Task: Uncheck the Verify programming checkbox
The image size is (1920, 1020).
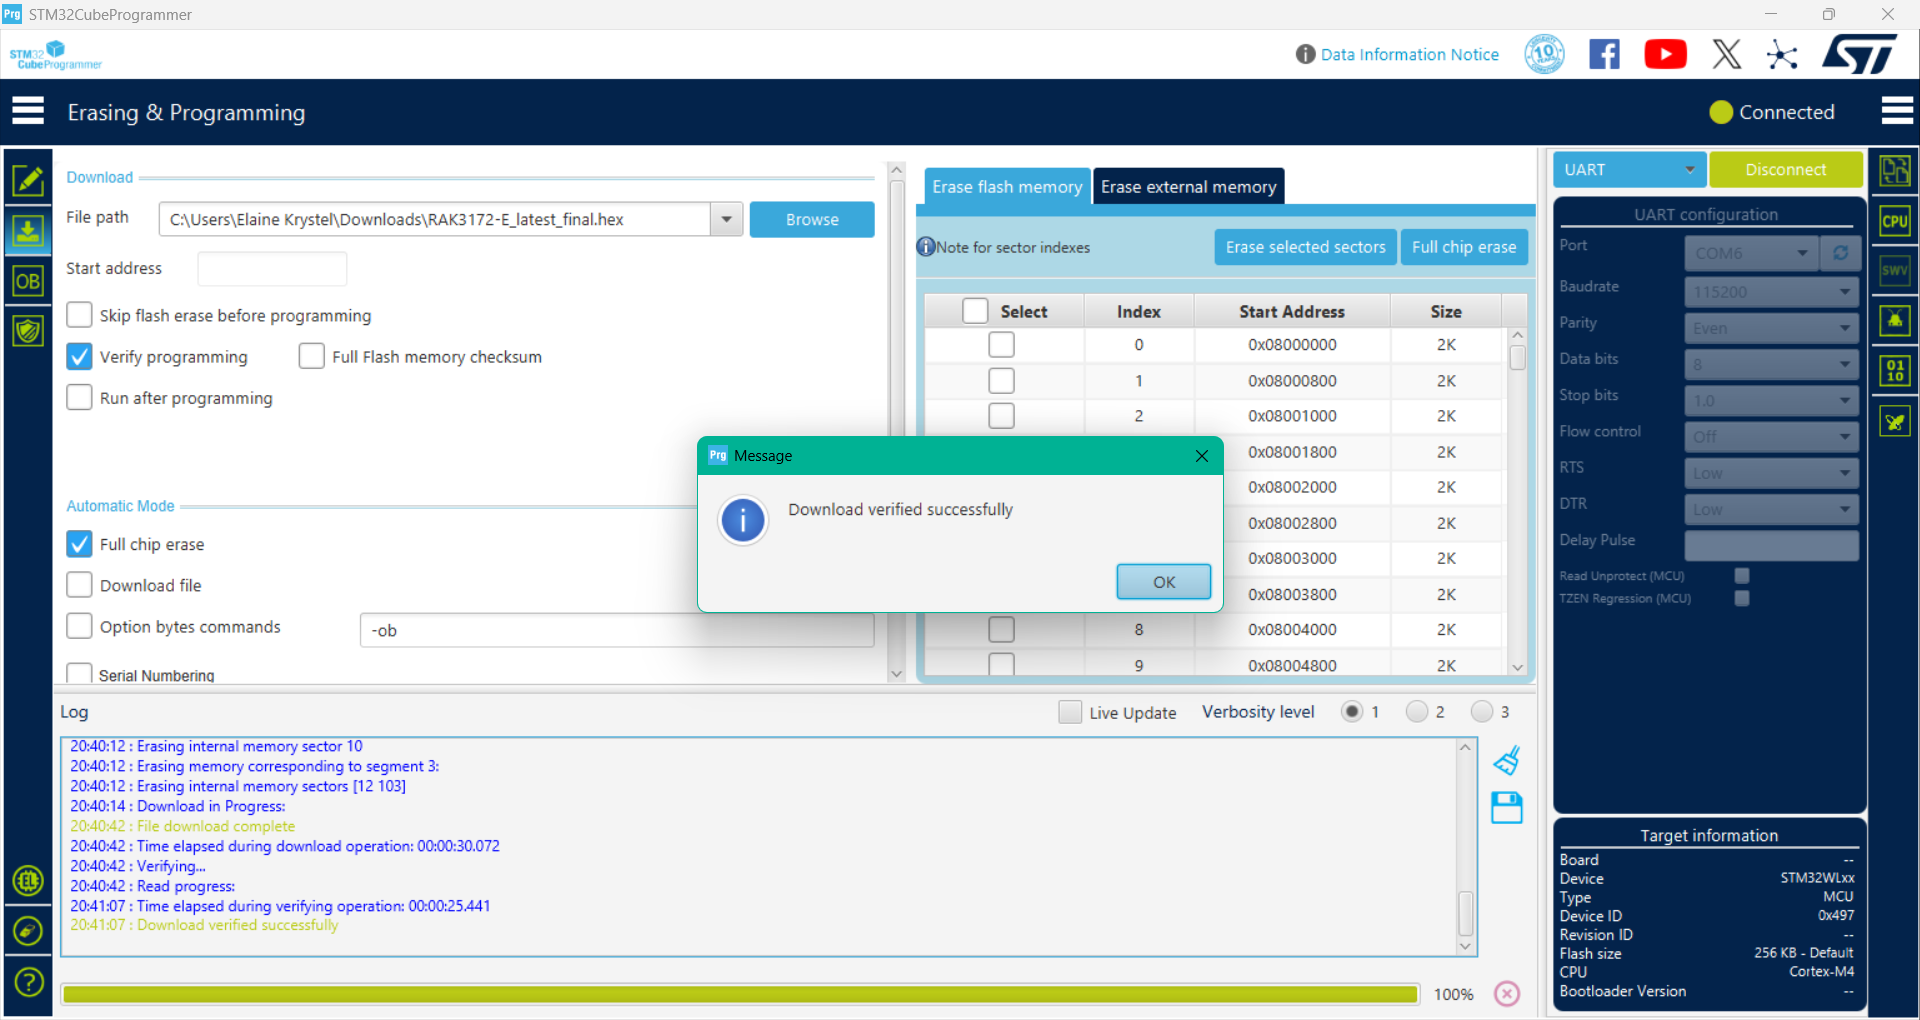Action: coord(80,357)
